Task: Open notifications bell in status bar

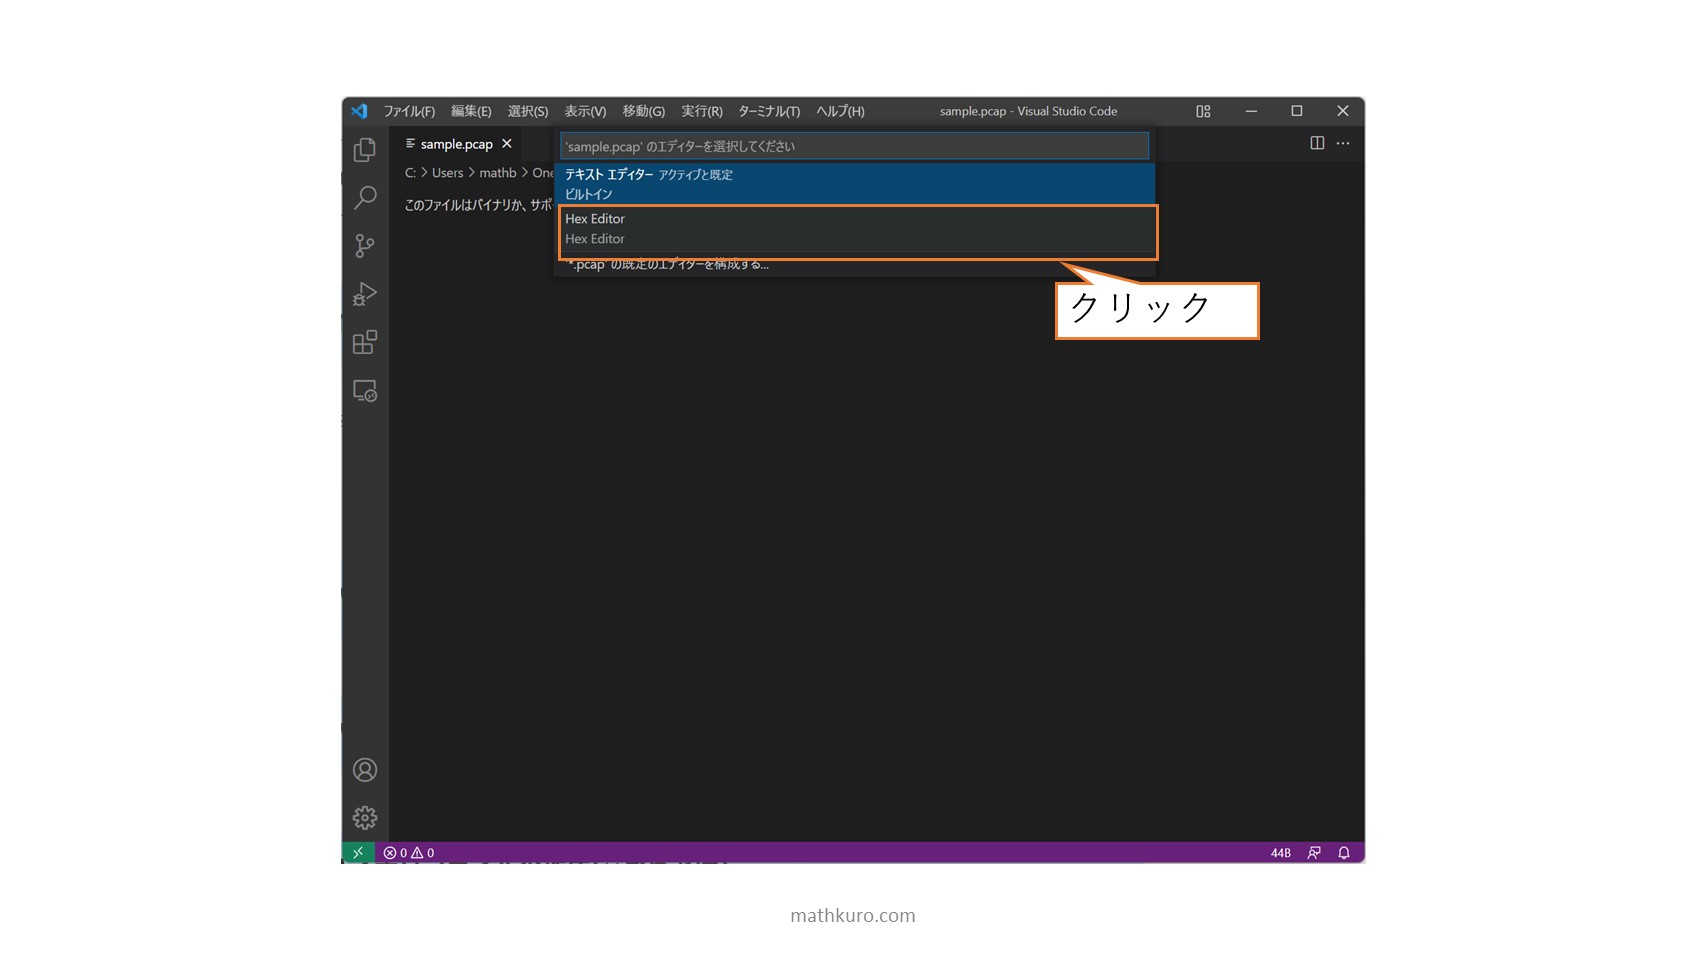Action: click(x=1344, y=853)
